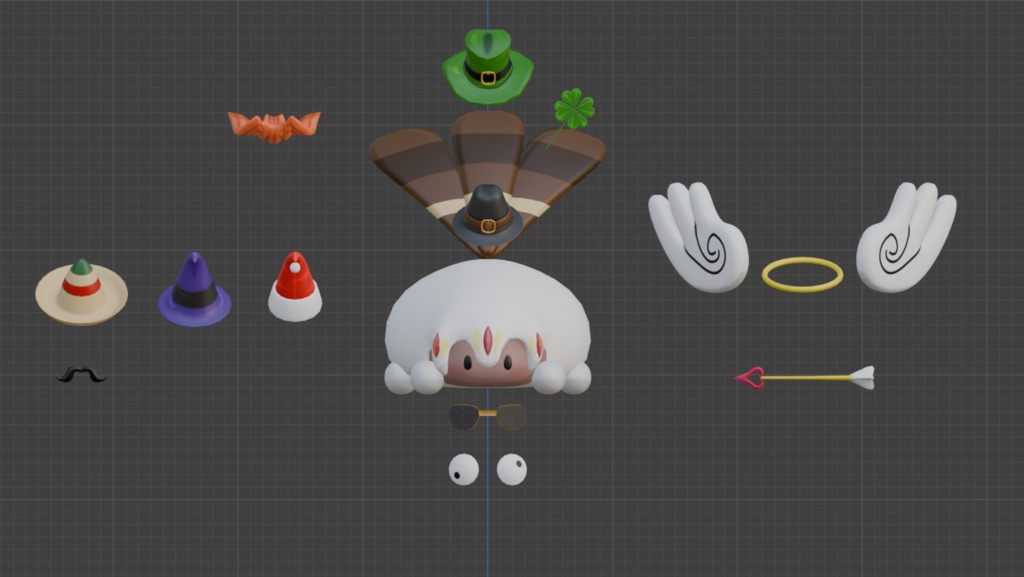1024x577 pixels.
Task: Select the aviator sunglasses object
Action: [x=488, y=417]
